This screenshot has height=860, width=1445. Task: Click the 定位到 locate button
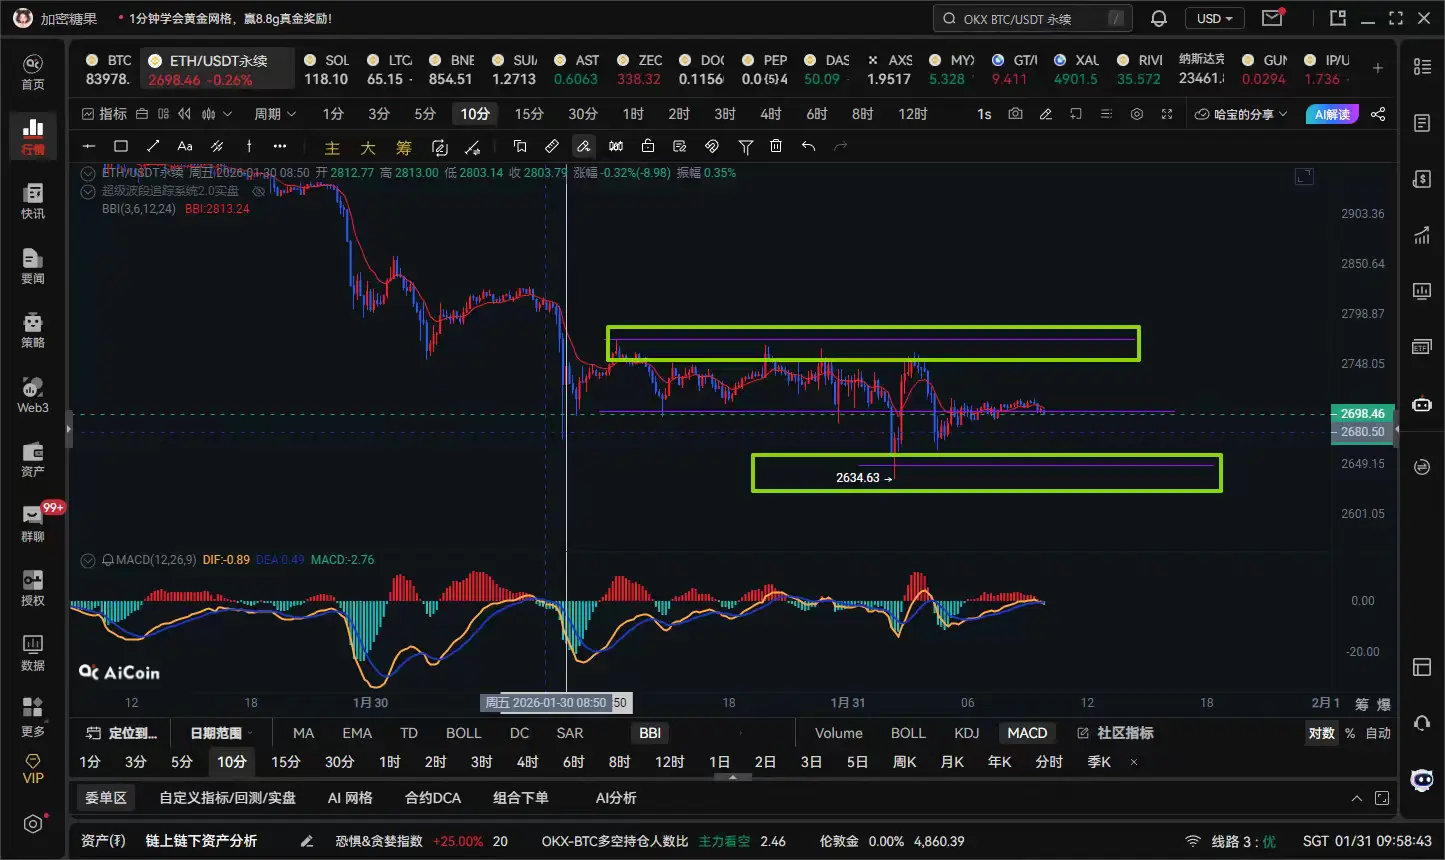pos(122,733)
